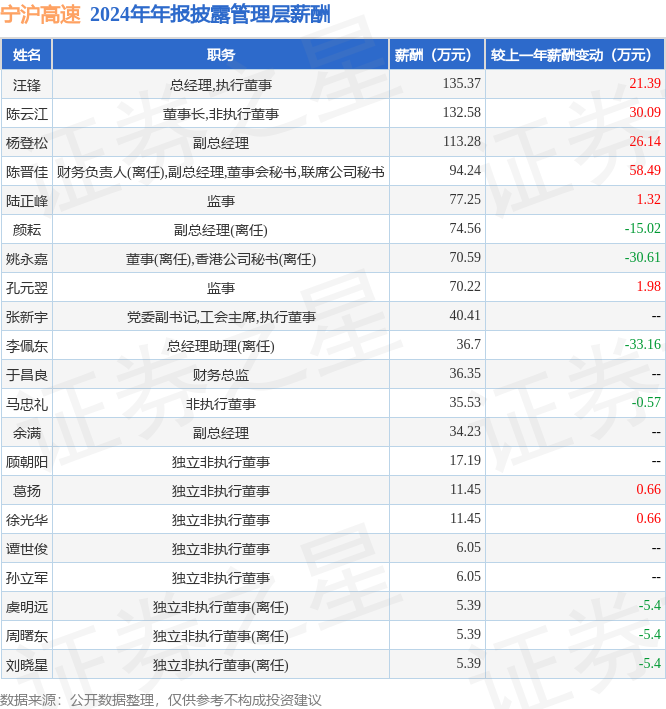This screenshot has width=666, height=709.
Task: Click the change value 30.09
Action: [x=645, y=112]
